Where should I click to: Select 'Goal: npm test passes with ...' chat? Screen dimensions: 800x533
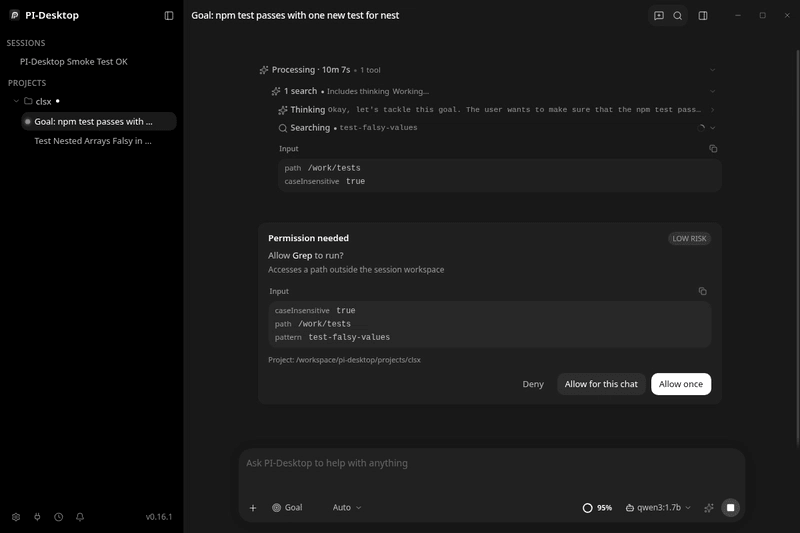coord(99,121)
